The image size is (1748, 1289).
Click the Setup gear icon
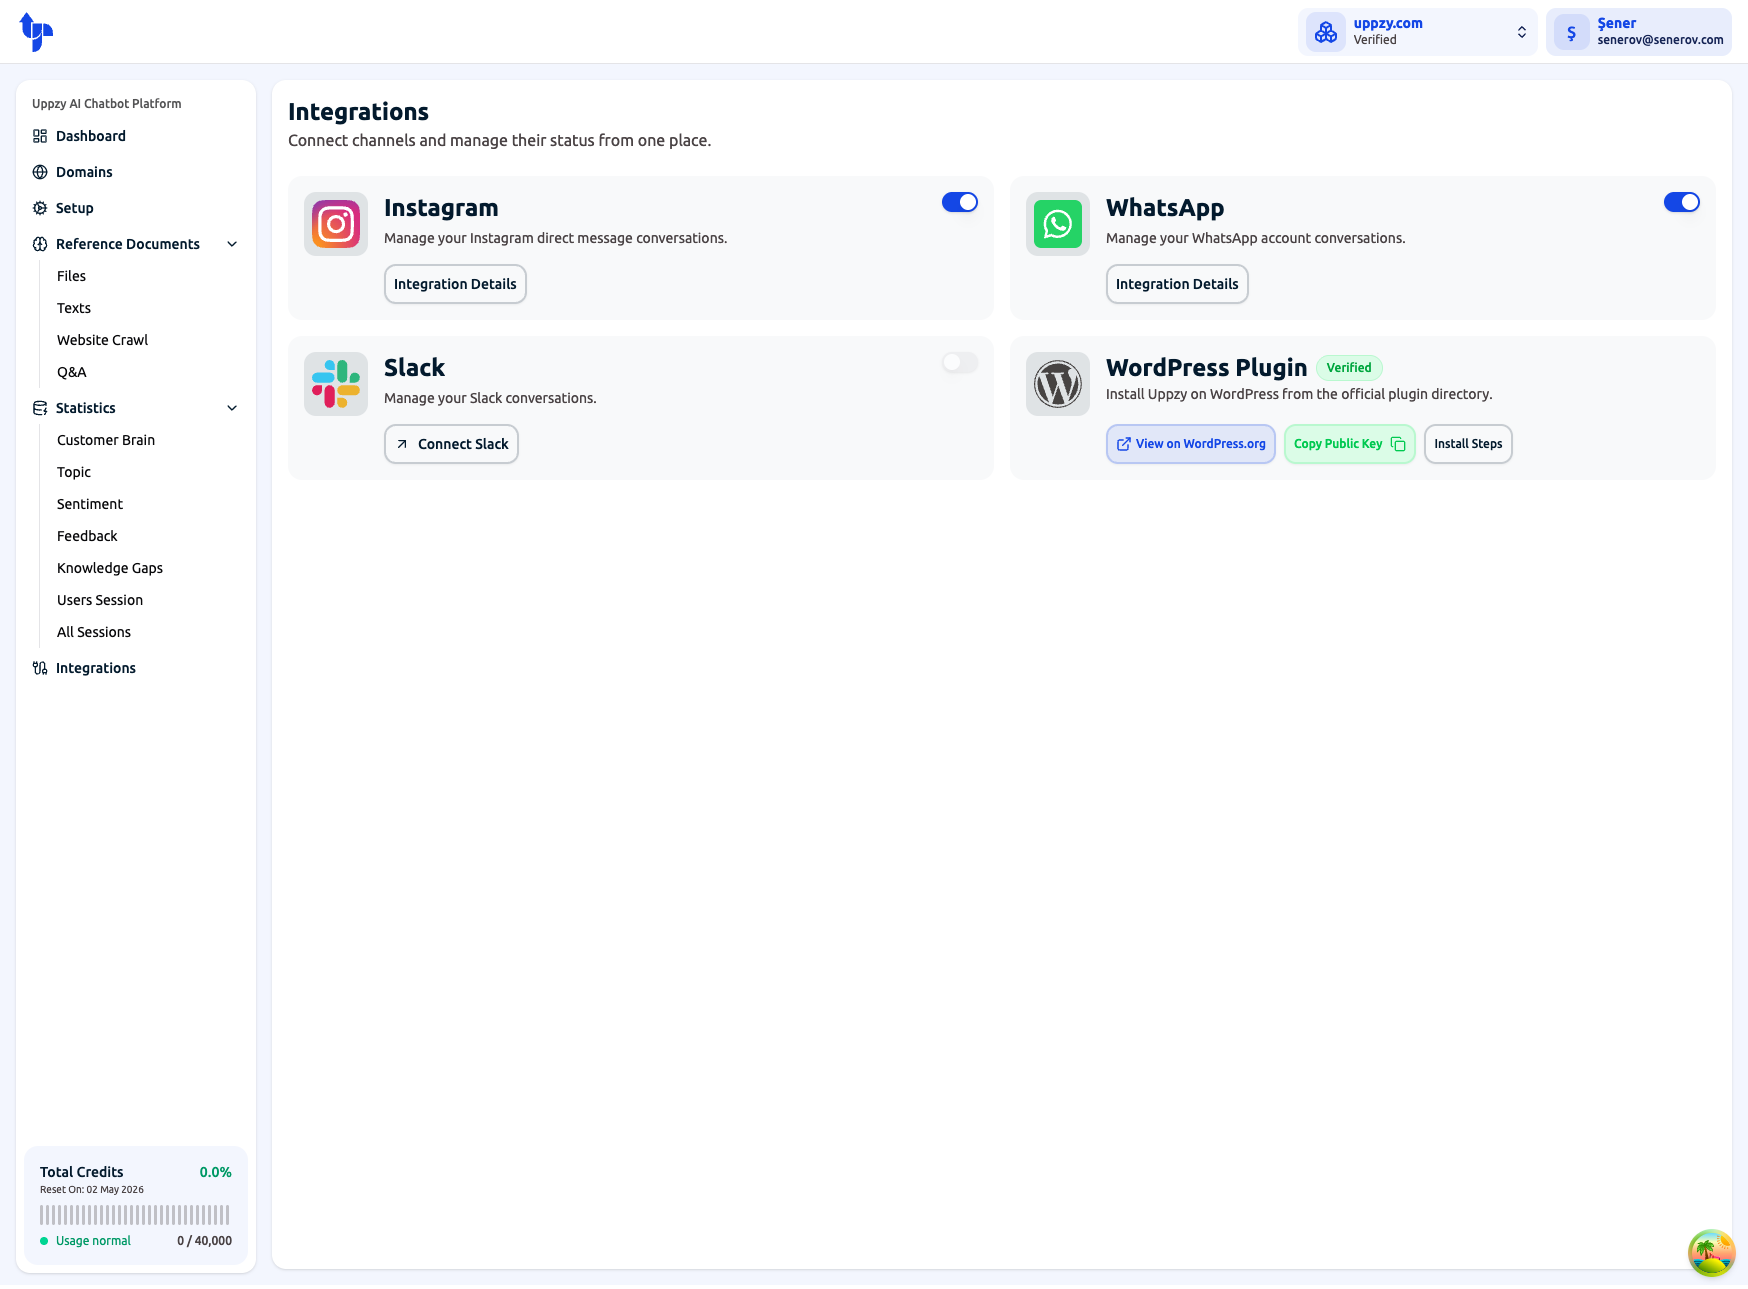point(40,208)
